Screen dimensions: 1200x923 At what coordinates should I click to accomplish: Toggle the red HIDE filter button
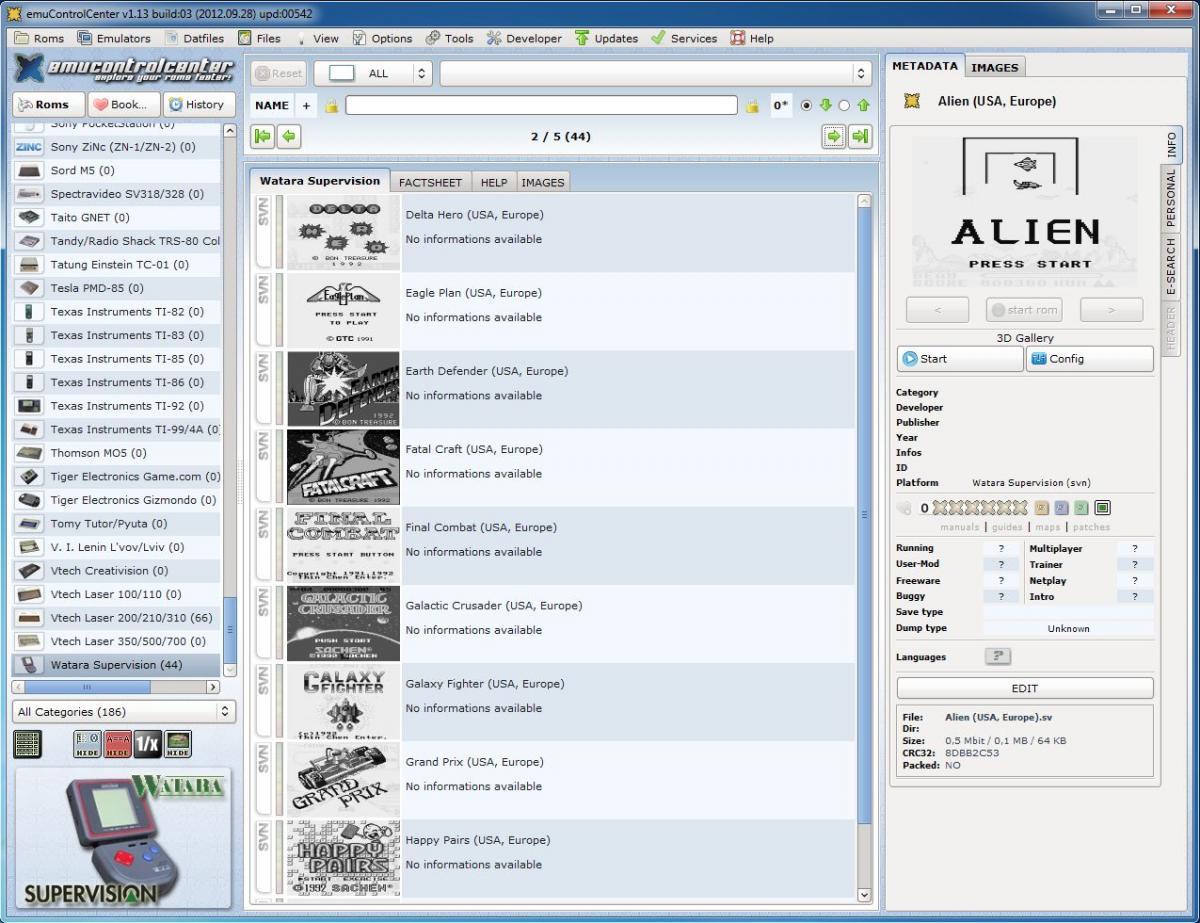pyautogui.click(x=117, y=744)
